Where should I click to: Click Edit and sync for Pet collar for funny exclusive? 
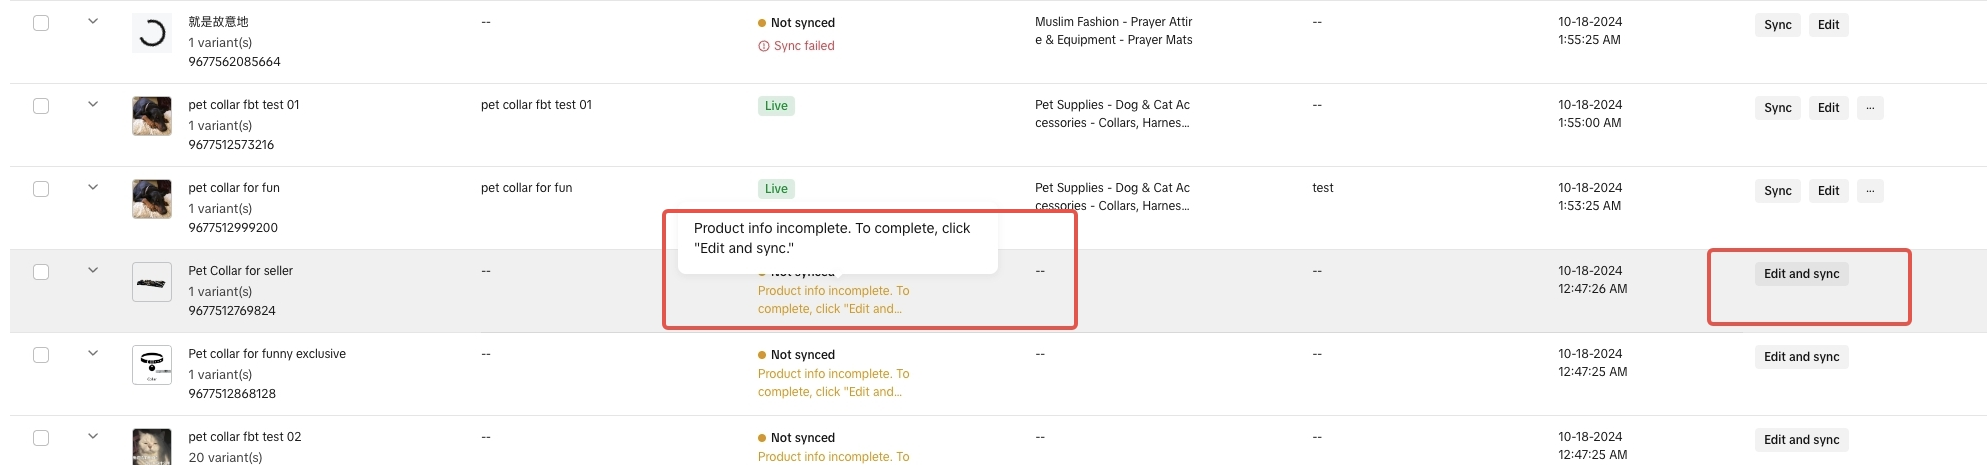[x=1801, y=357]
